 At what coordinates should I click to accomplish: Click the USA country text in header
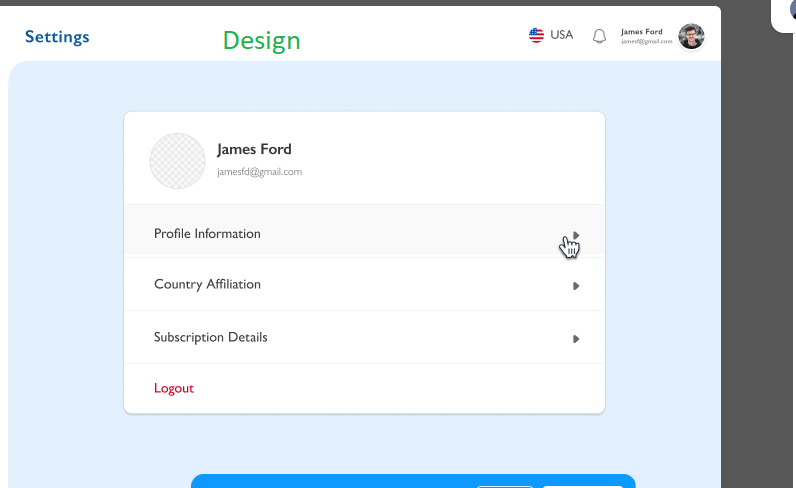(x=561, y=35)
